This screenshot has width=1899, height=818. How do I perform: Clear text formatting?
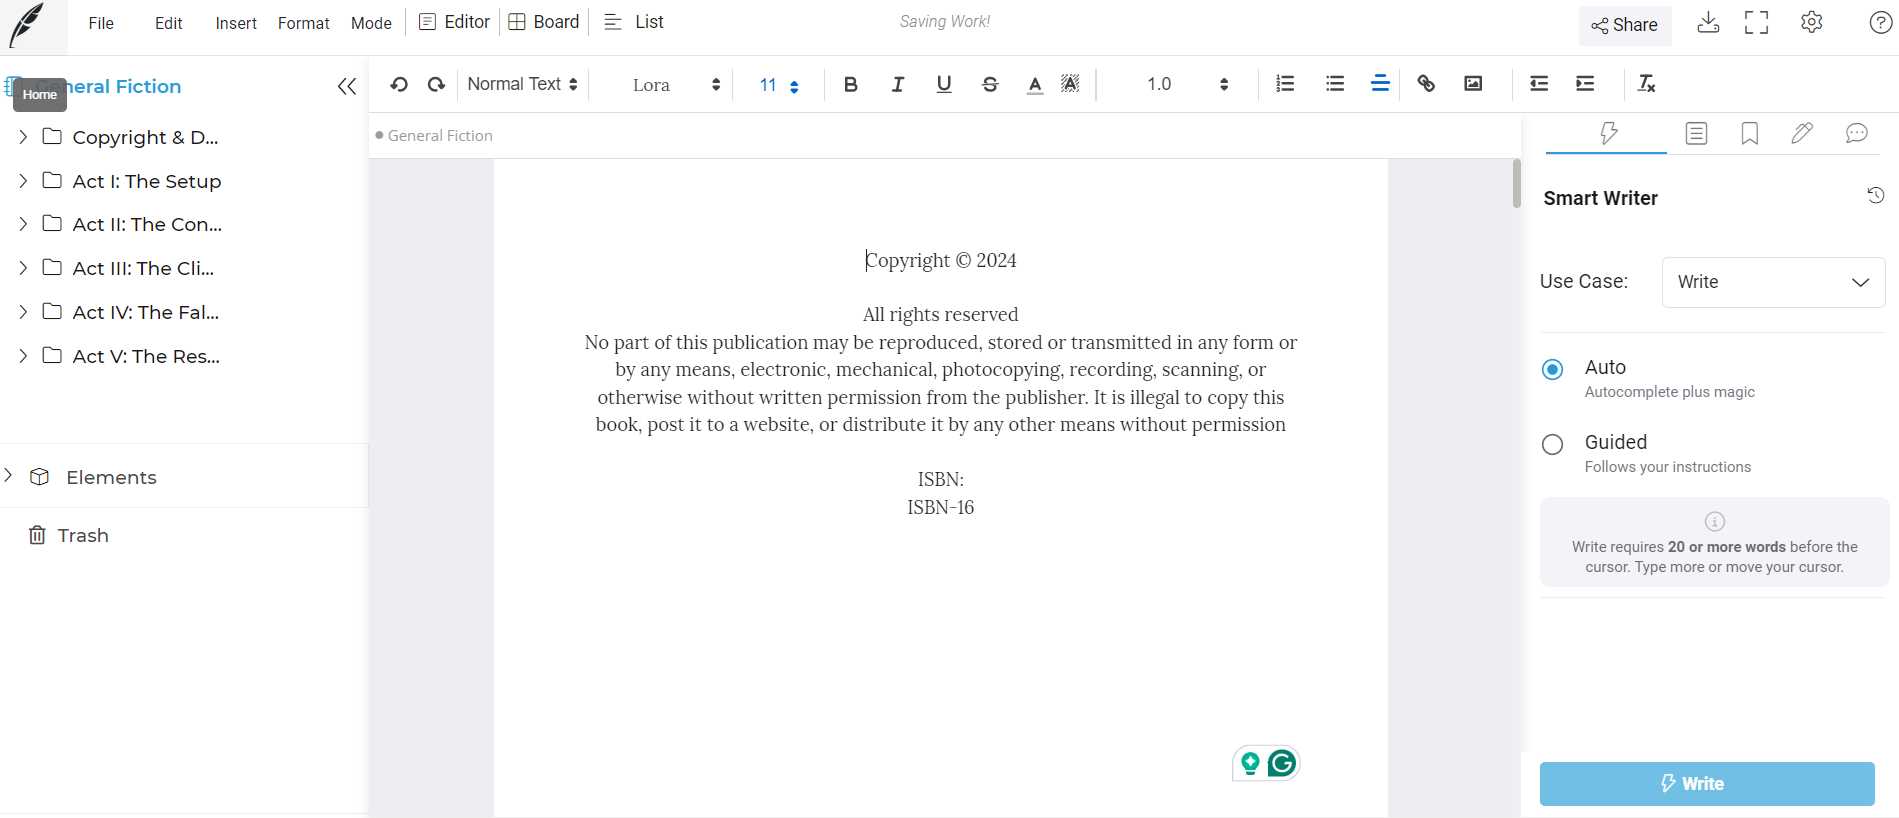click(1647, 84)
